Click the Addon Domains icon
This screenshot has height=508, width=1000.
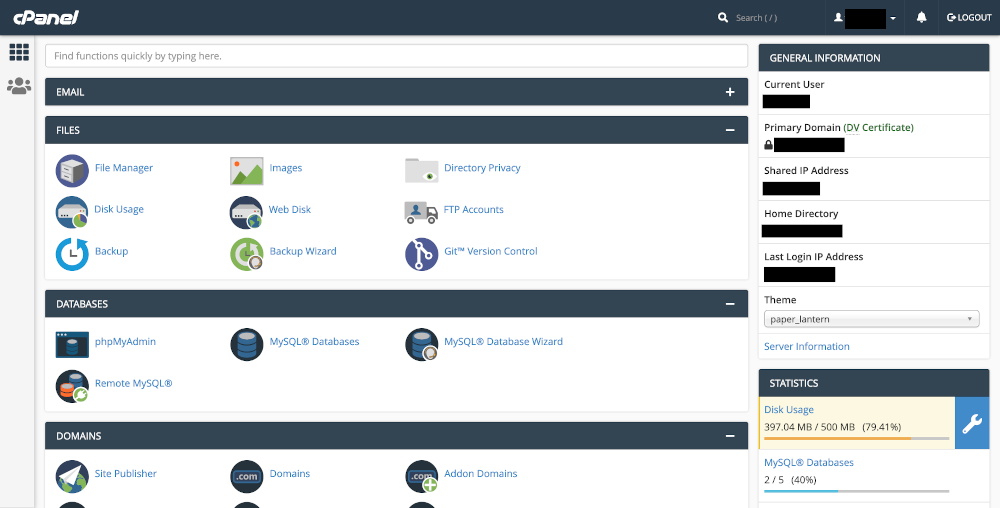[421, 476]
